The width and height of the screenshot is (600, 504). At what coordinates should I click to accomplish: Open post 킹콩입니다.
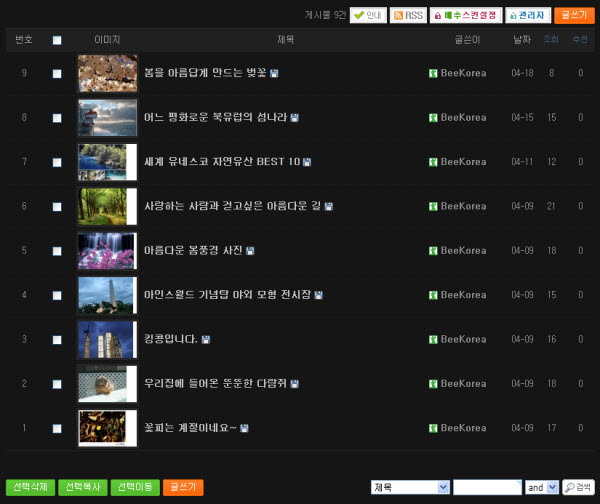171,339
